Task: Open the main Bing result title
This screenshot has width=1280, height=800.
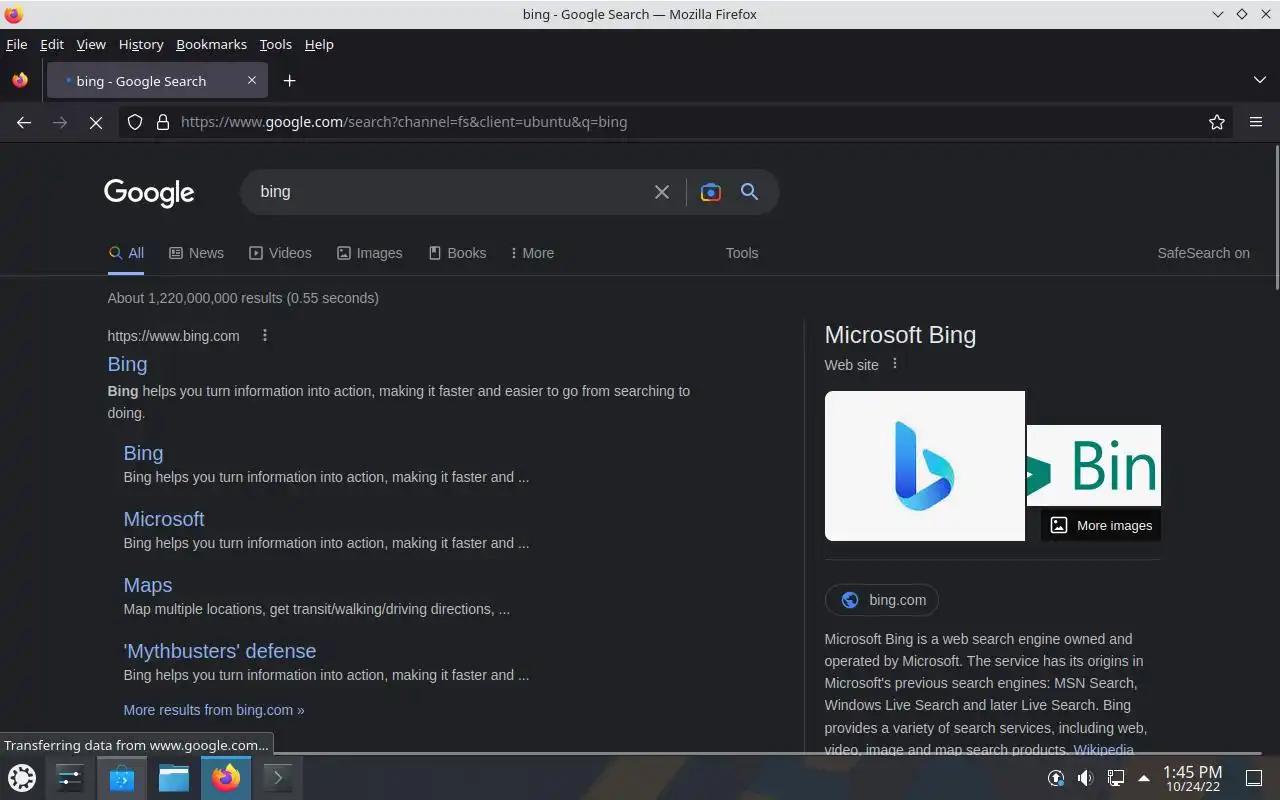Action: 127,364
